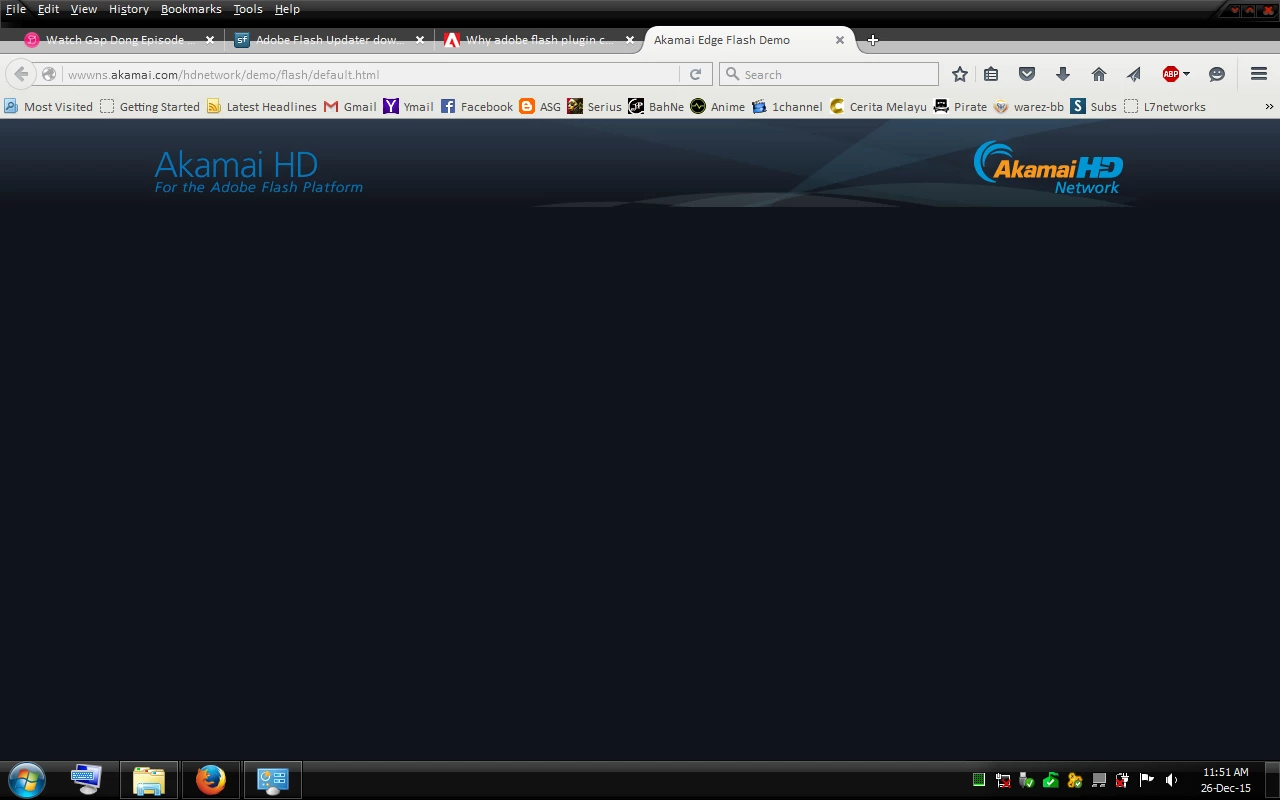
Task: Open the View menu
Action: [84, 9]
